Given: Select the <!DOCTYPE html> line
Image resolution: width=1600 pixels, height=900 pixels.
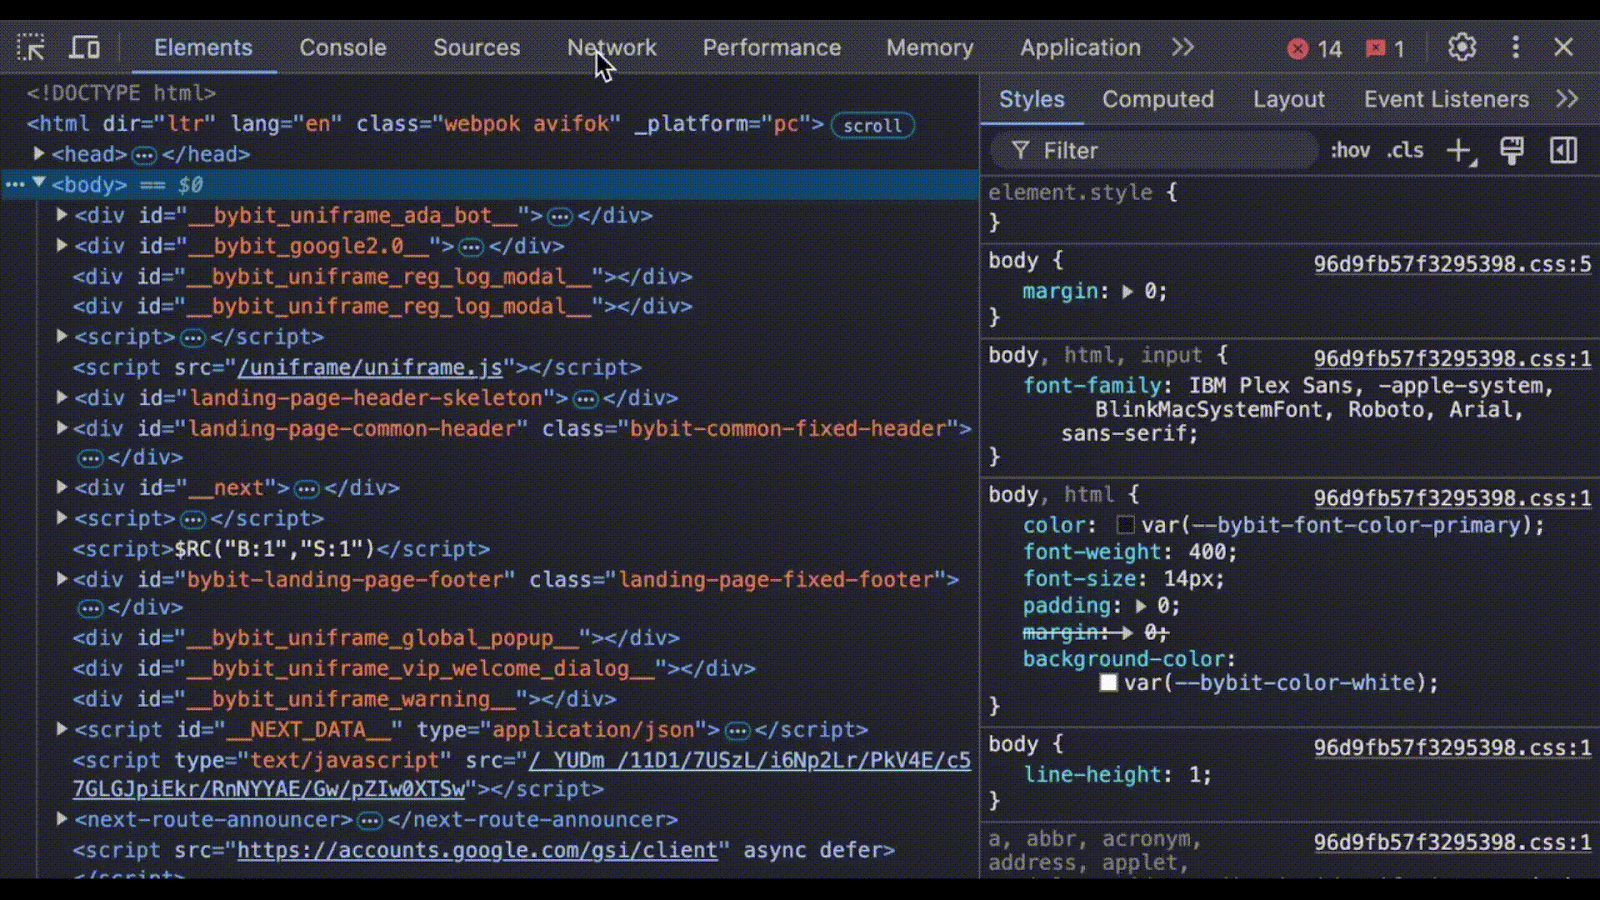Looking at the screenshot, I should coord(121,93).
